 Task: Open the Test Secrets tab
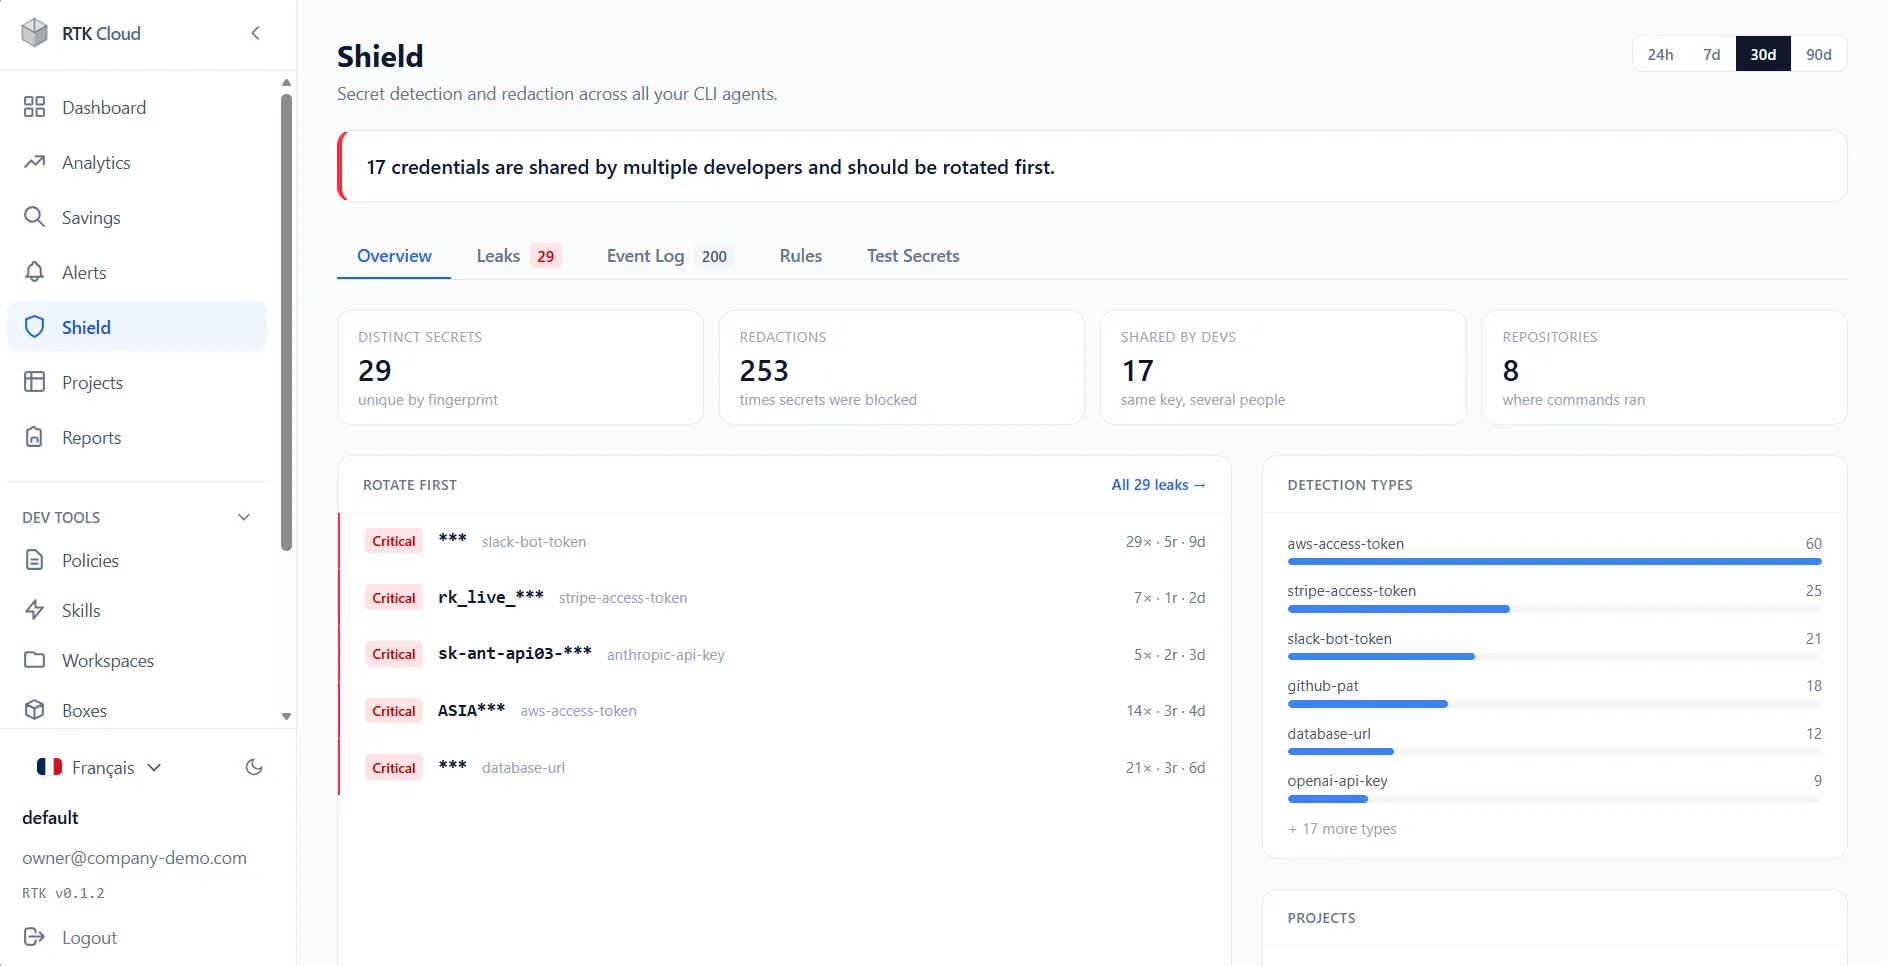913,256
